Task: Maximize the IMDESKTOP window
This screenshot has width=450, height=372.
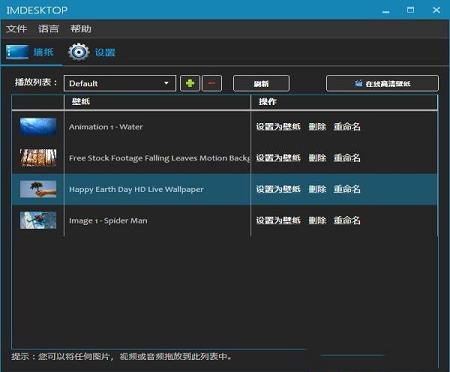Action: pos(411,10)
